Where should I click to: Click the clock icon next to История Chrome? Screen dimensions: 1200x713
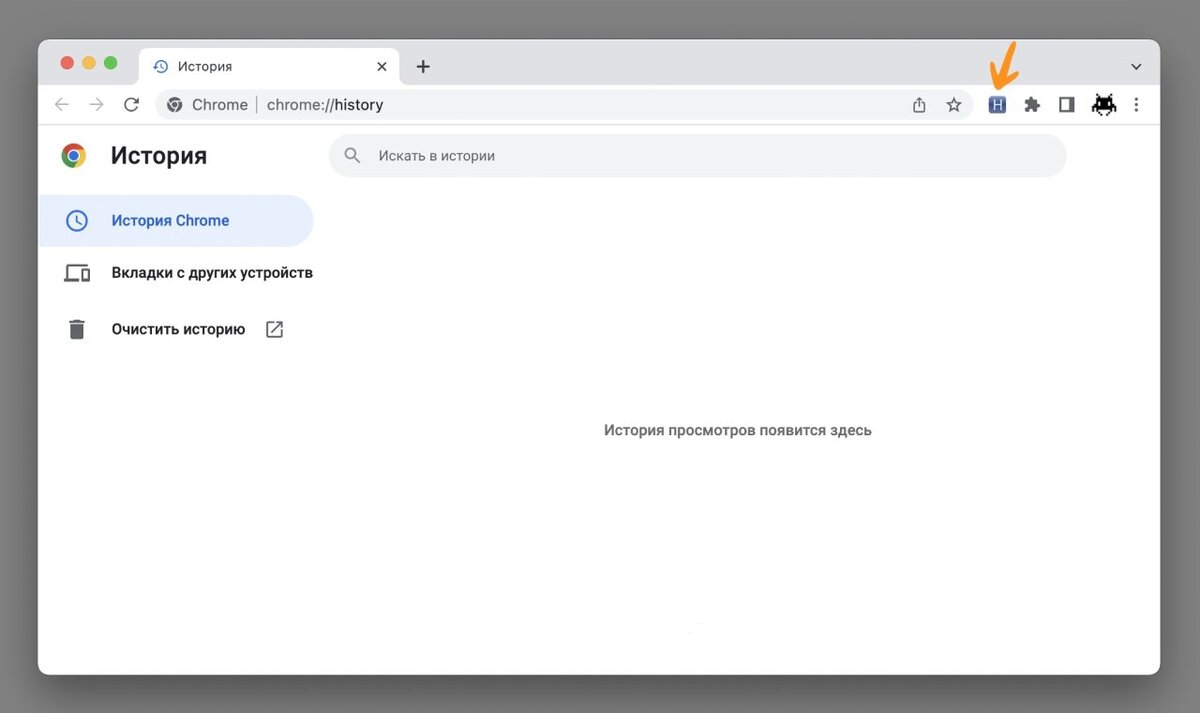pos(77,220)
